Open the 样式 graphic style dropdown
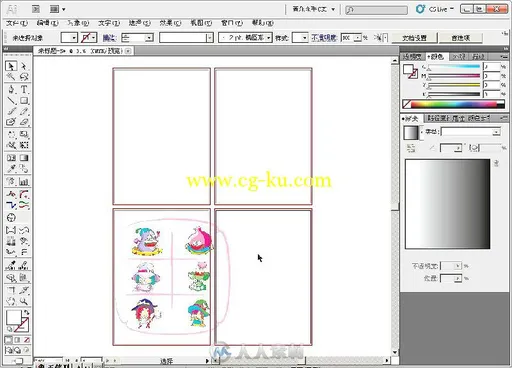 [x=304, y=38]
